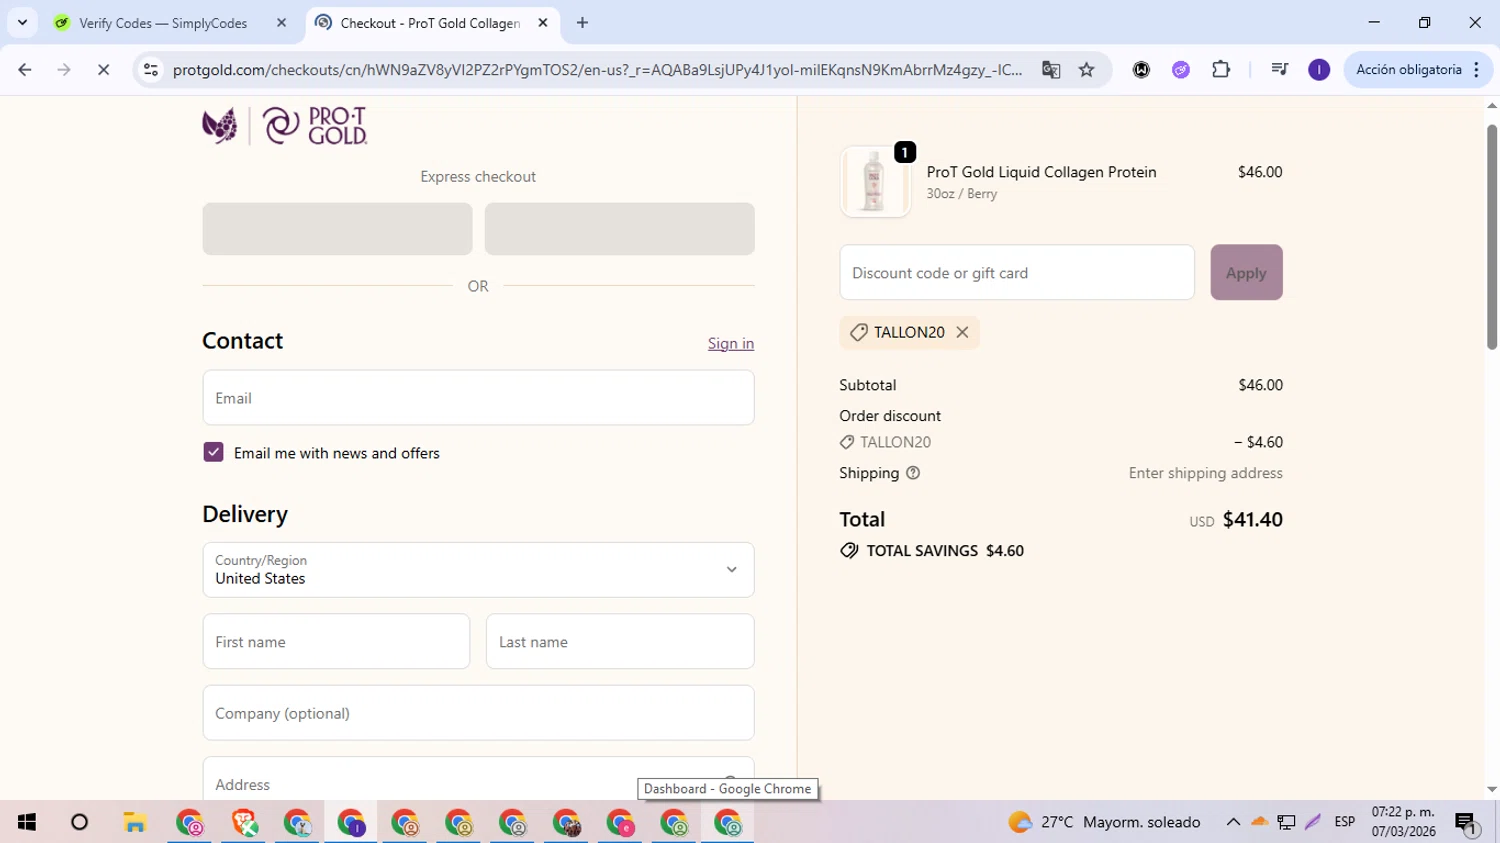Close the Checkout - ProT Gold tab

tap(543, 23)
